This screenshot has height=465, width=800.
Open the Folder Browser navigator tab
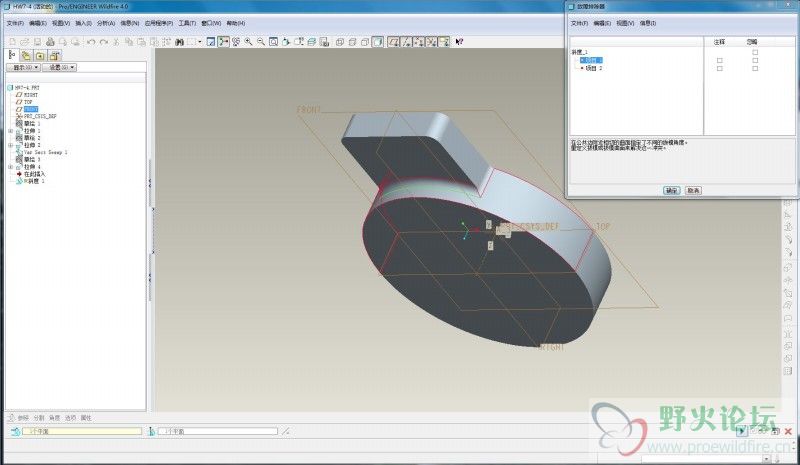coord(26,55)
